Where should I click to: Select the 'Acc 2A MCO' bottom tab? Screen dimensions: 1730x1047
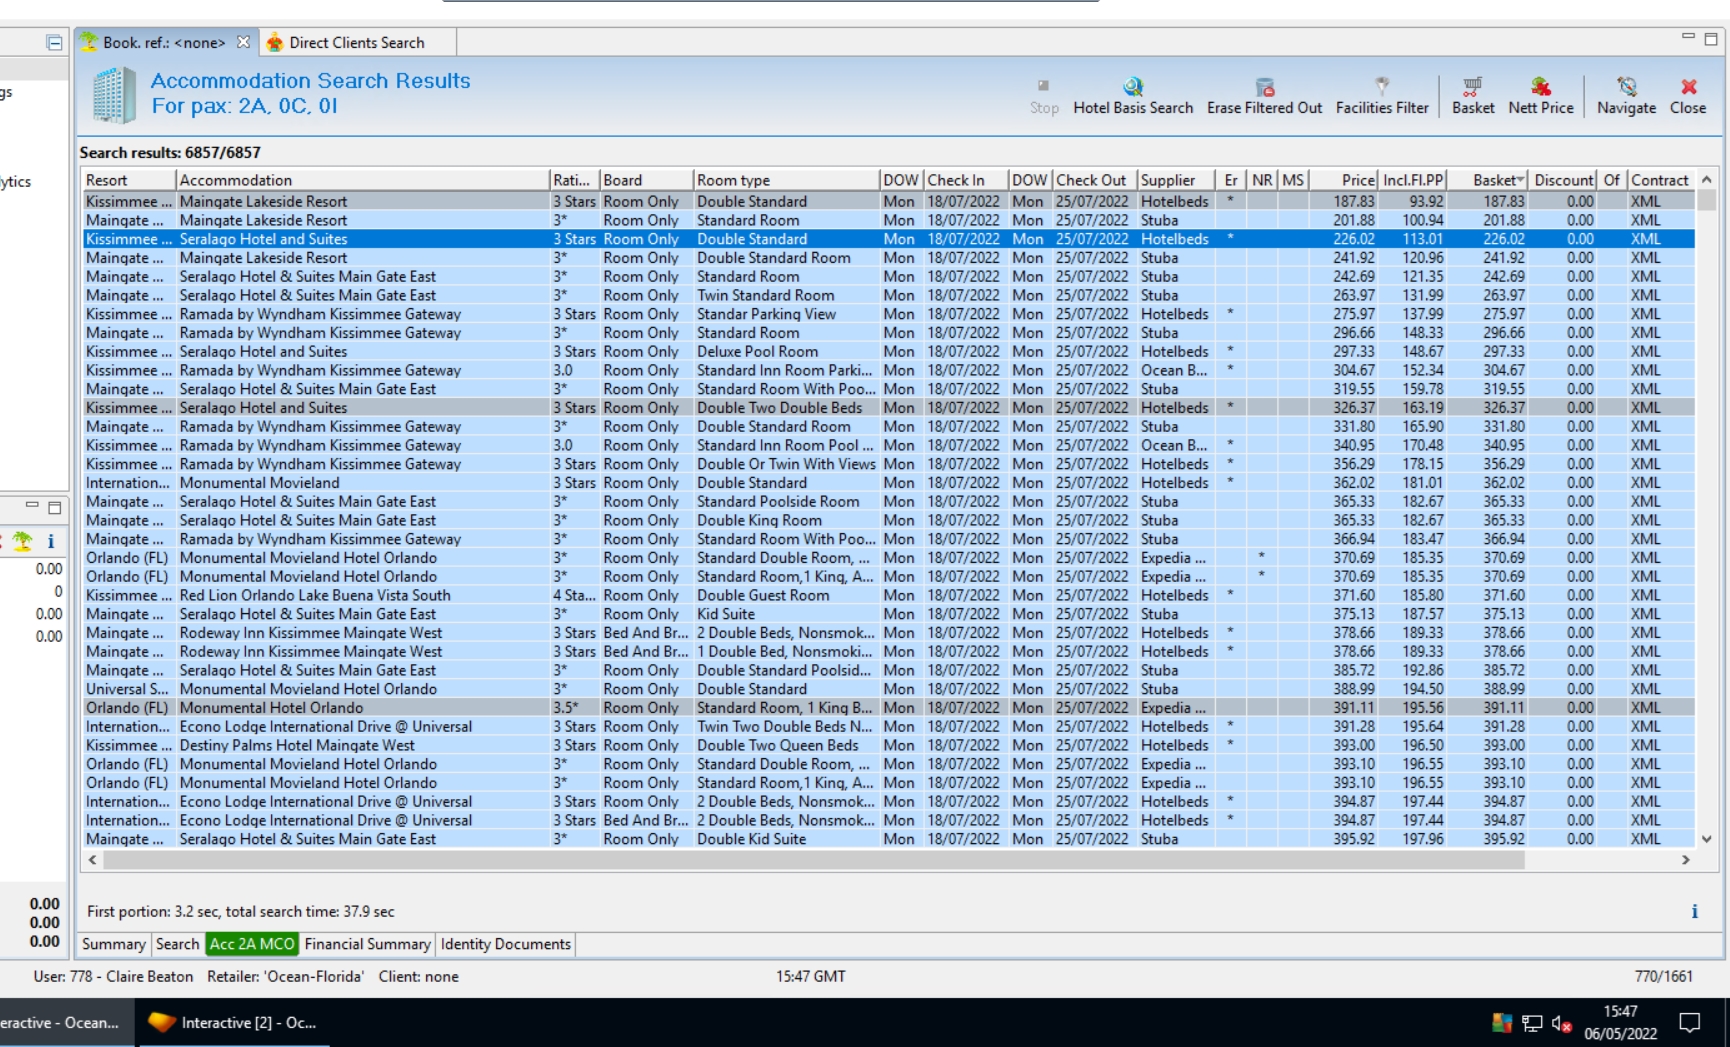tap(252, 944)
